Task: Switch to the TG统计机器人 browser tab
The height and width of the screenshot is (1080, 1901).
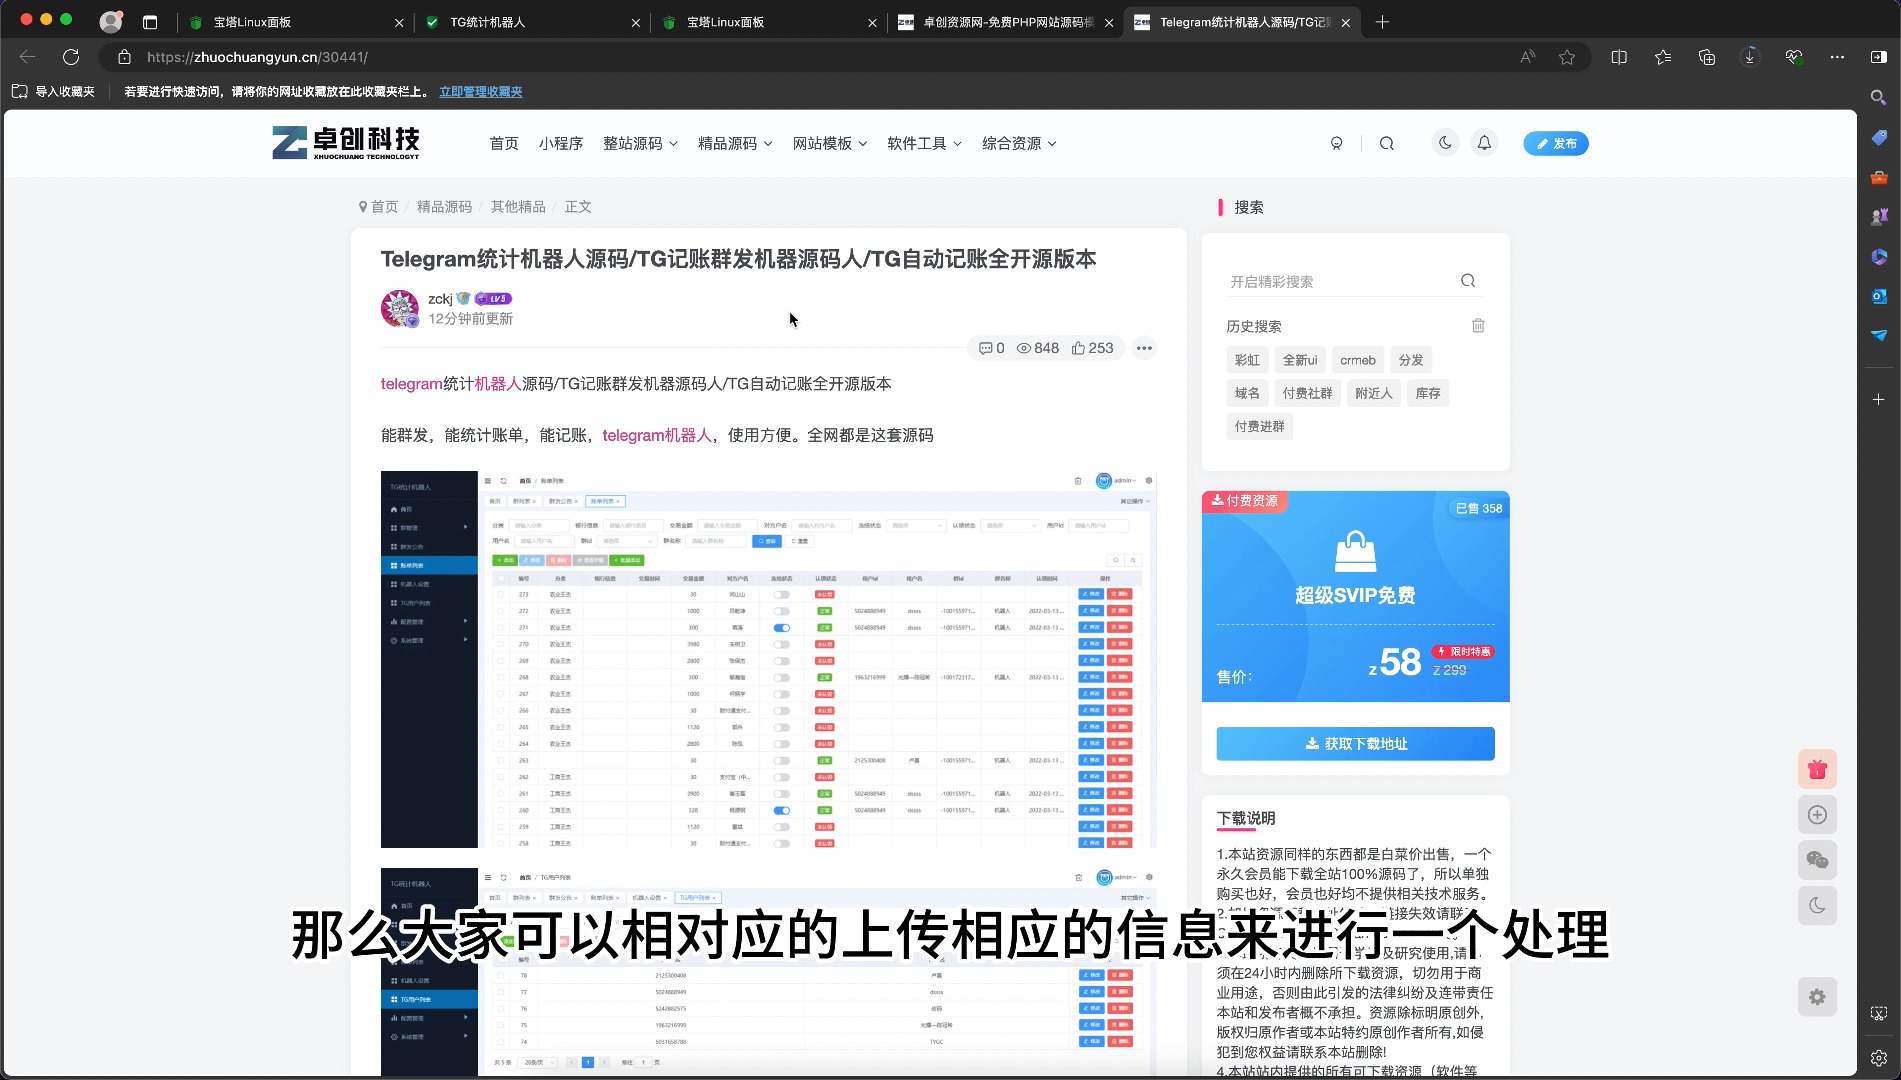Action: coord(532,22)
